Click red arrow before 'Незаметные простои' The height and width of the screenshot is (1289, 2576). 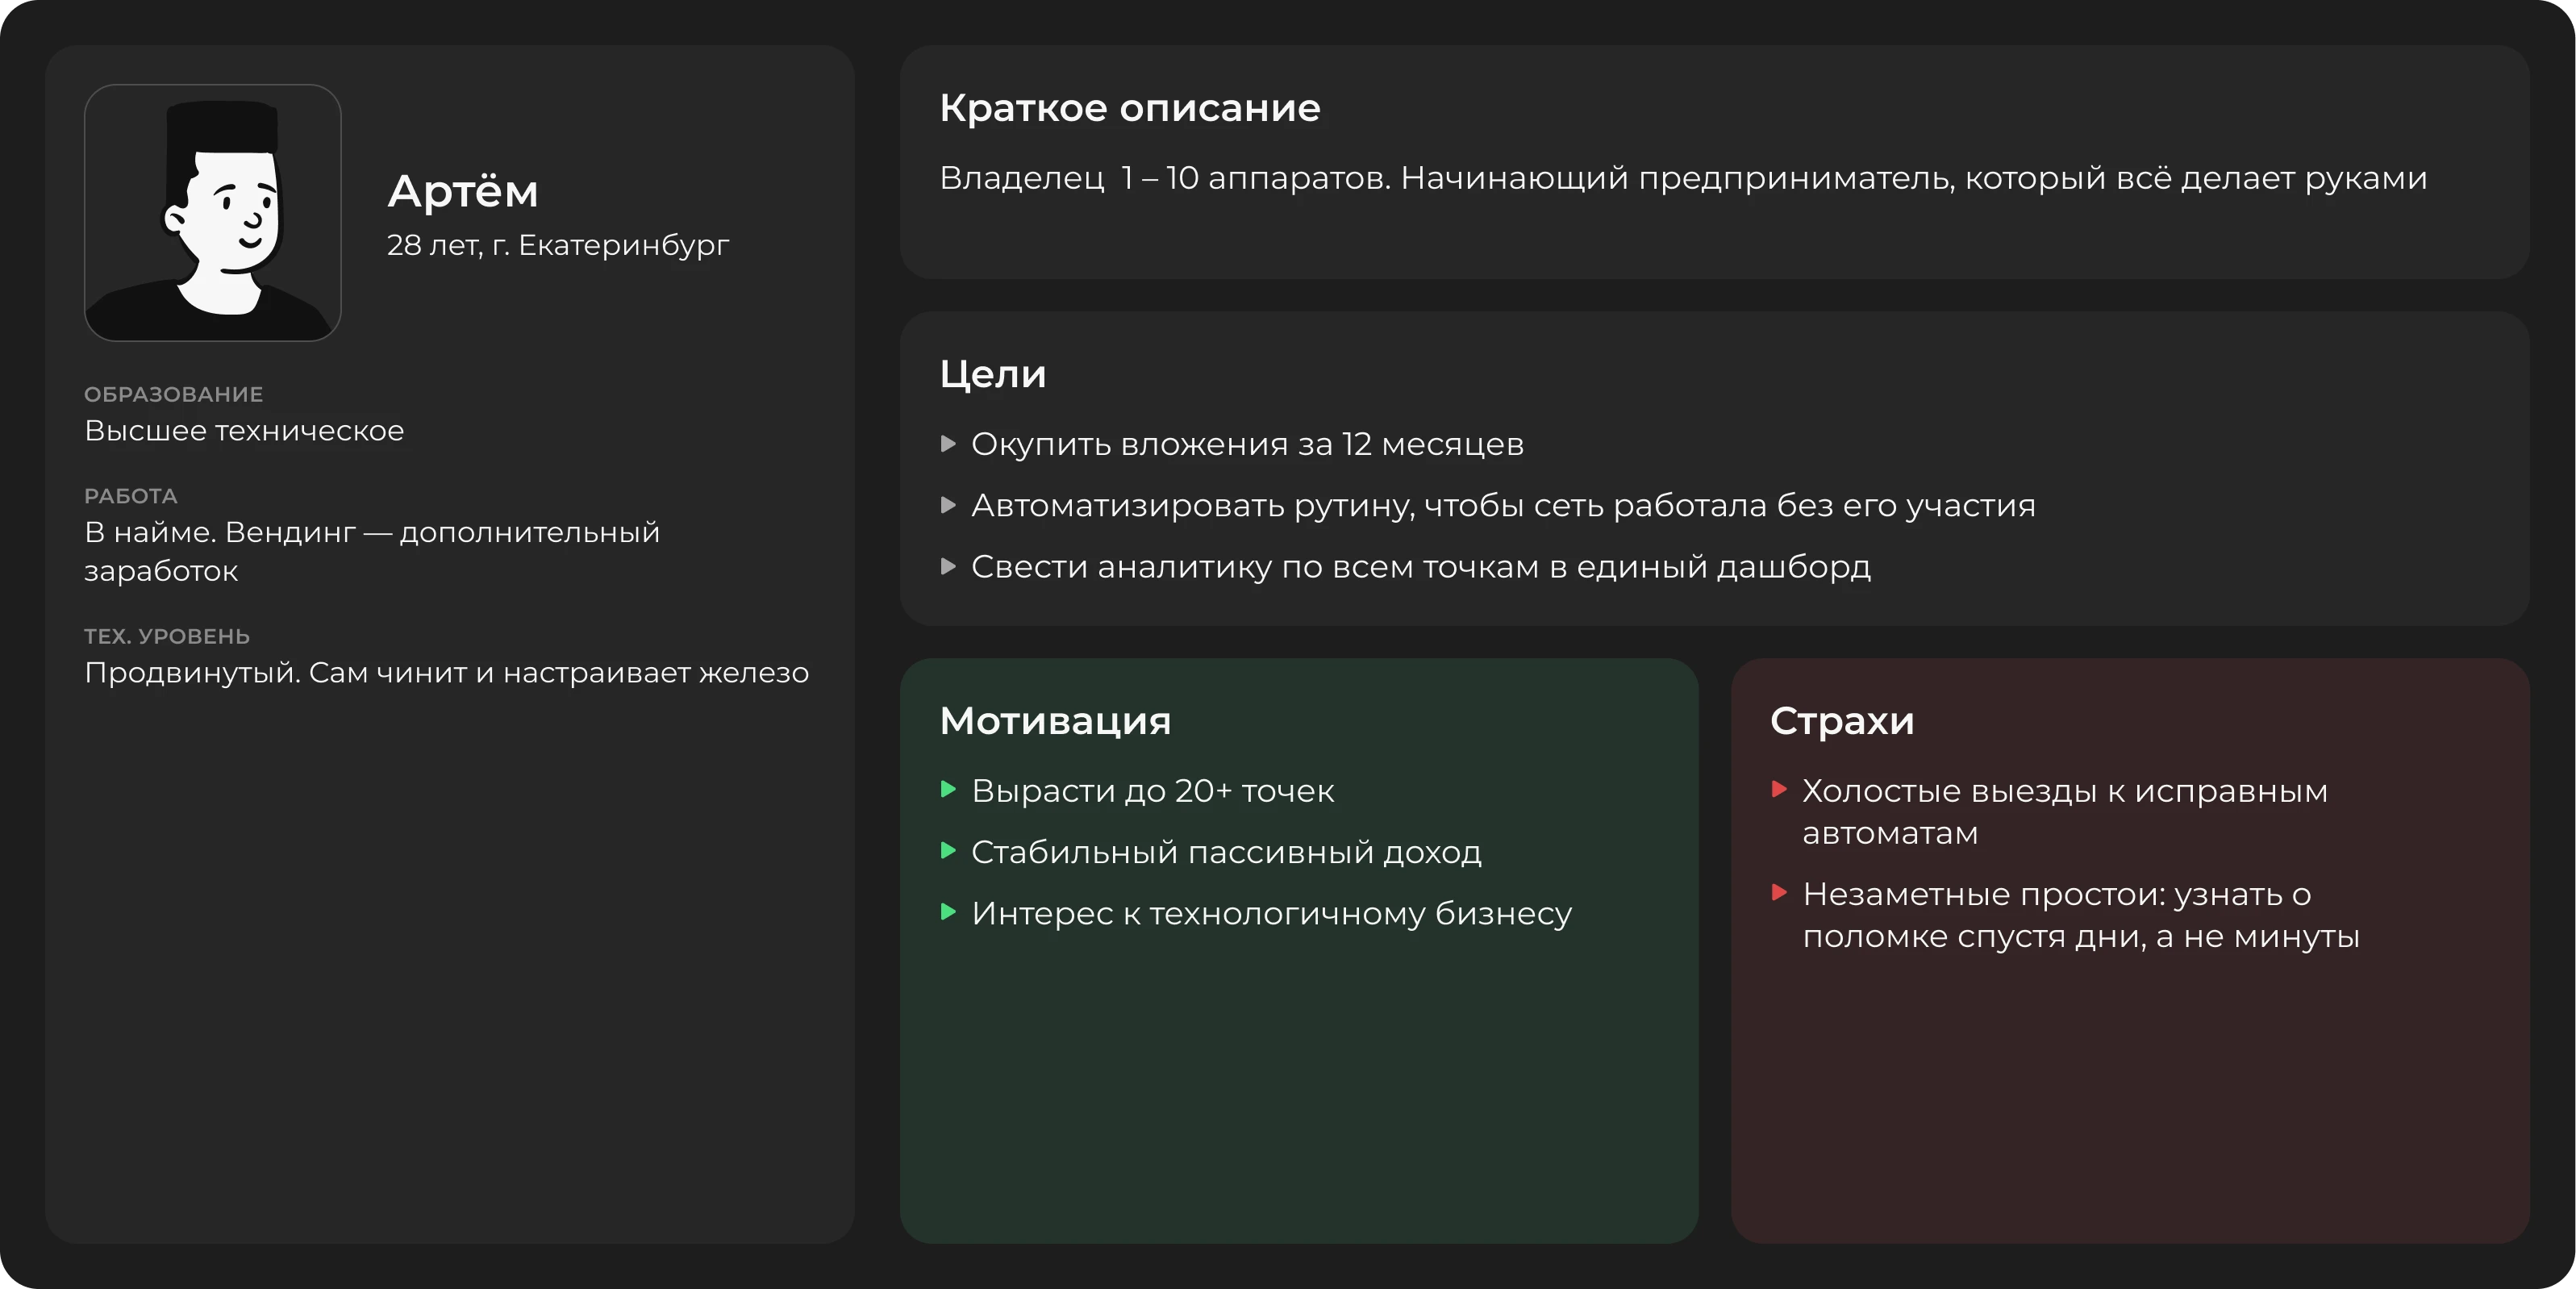tap(1779, 892)
